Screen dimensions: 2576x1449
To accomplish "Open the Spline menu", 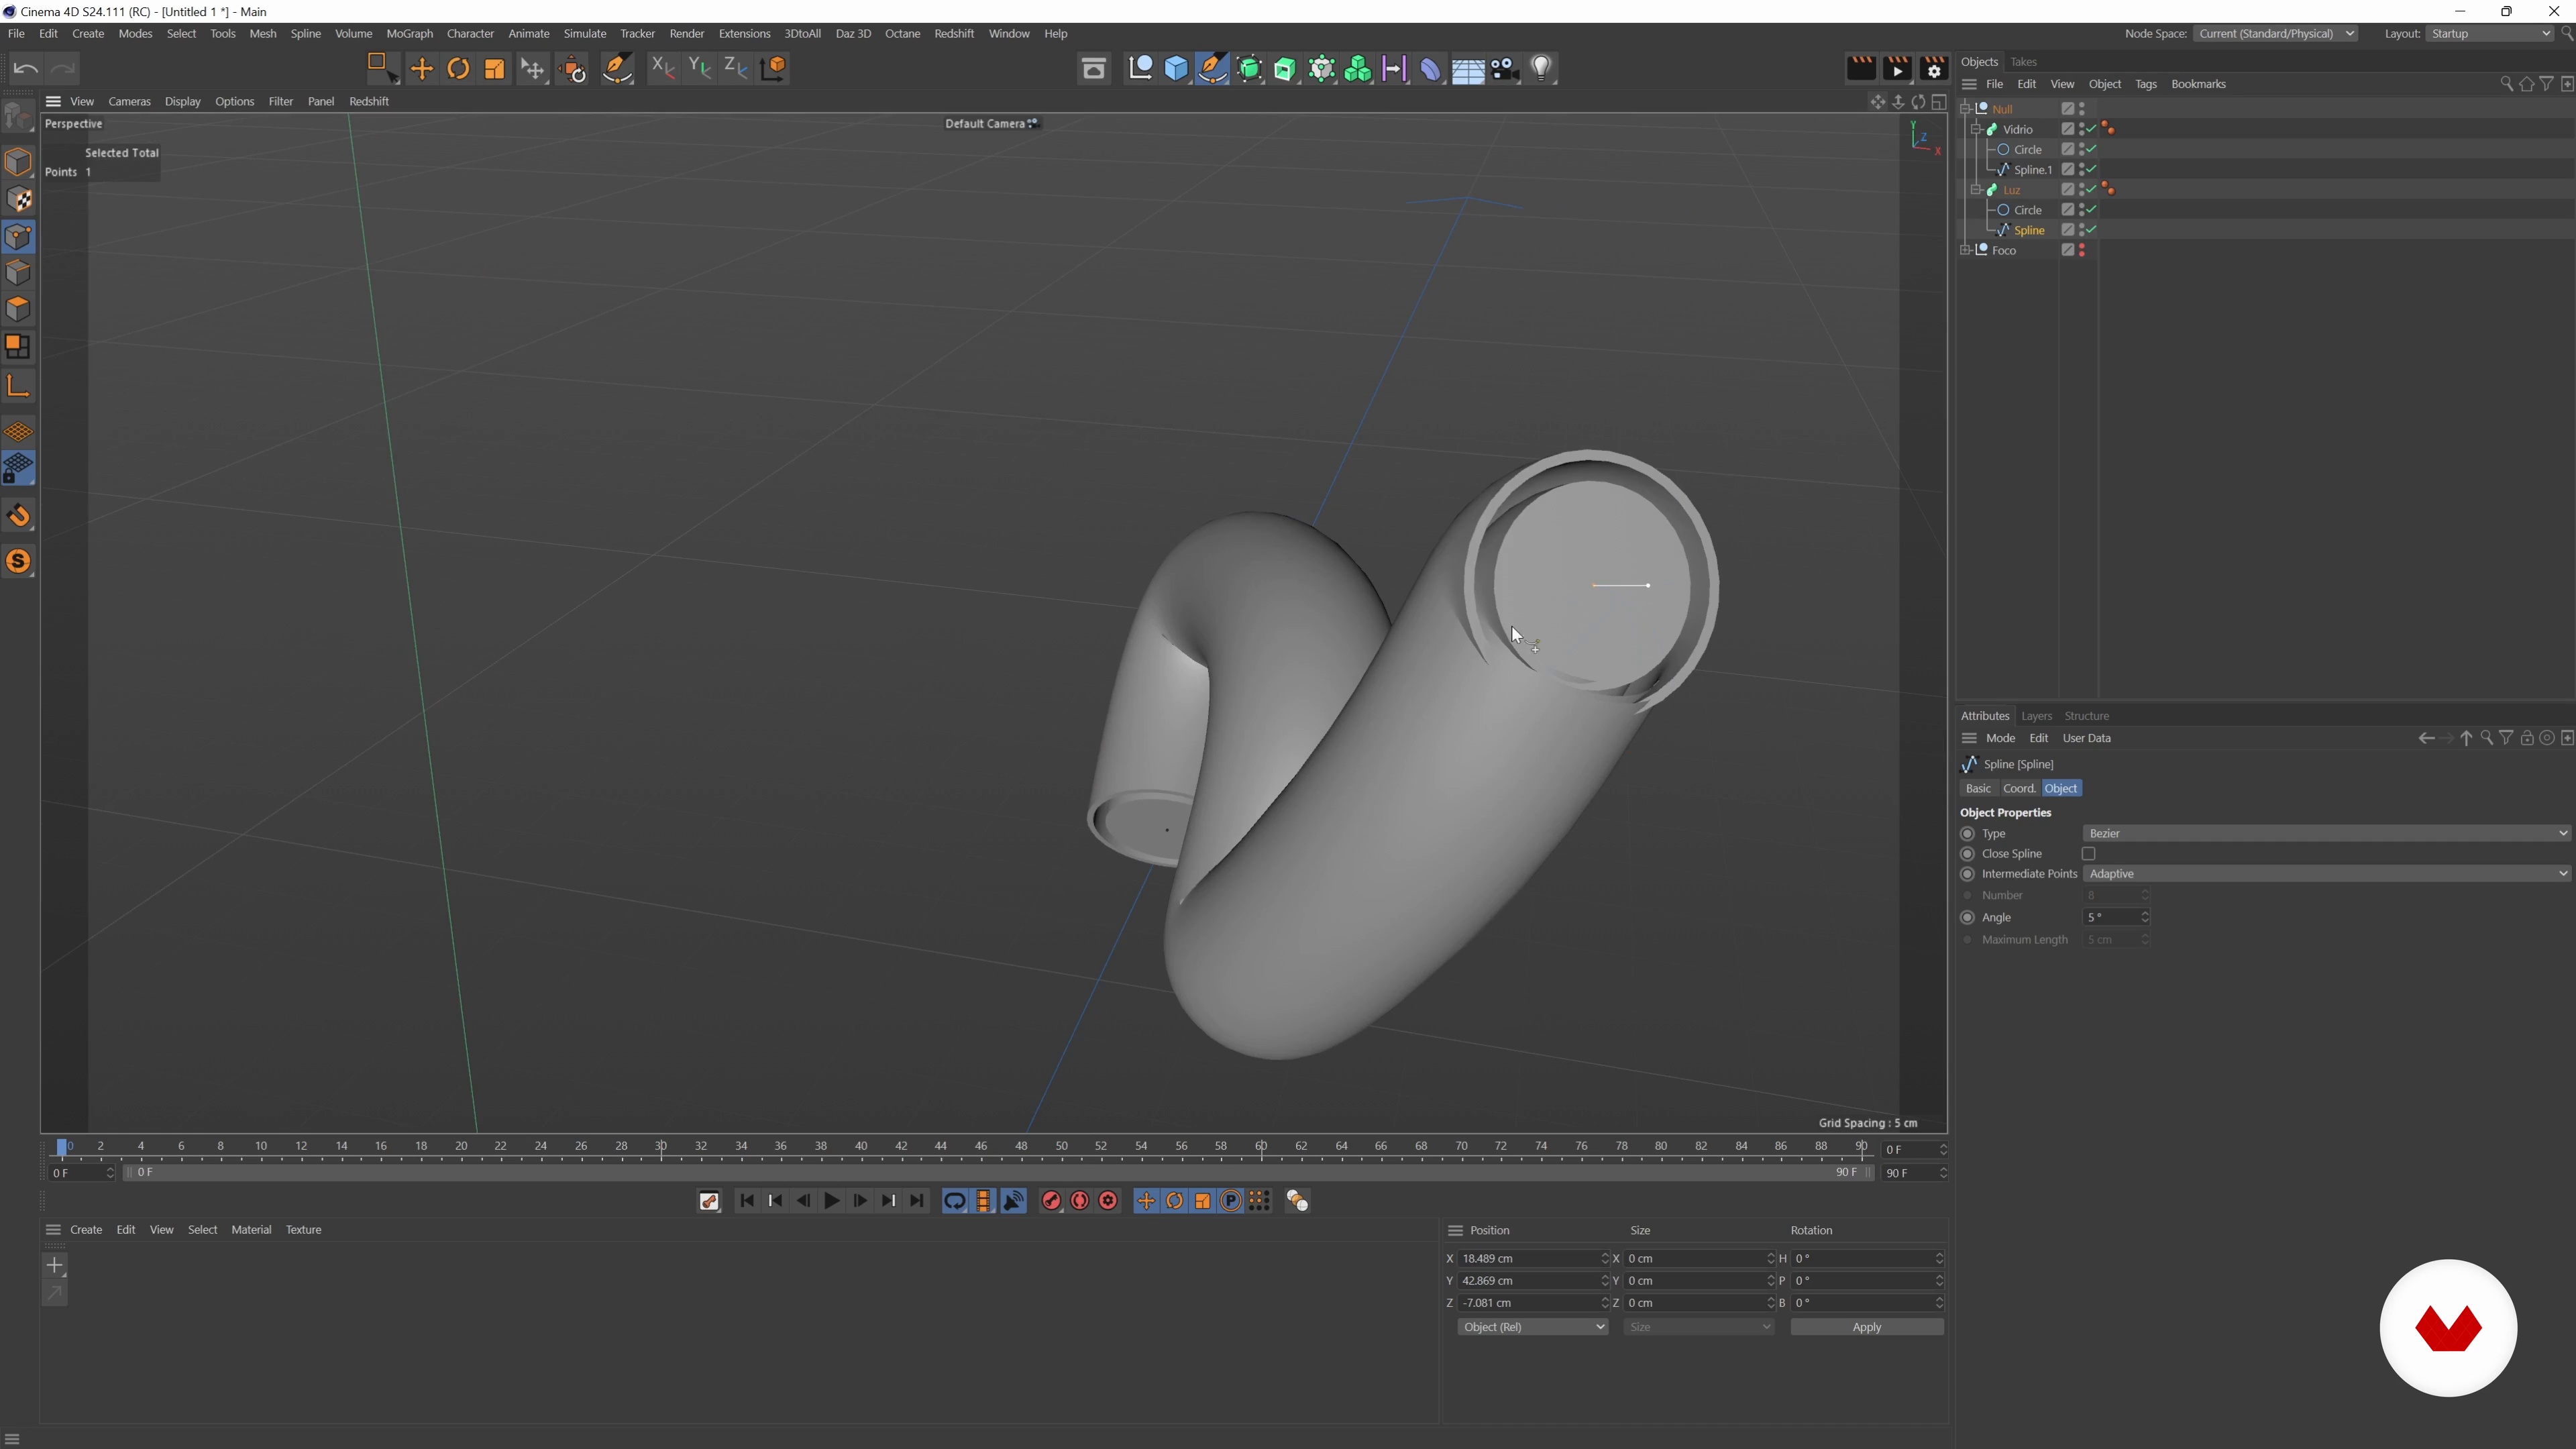I will pyautogui.click(x=305, y=34).
